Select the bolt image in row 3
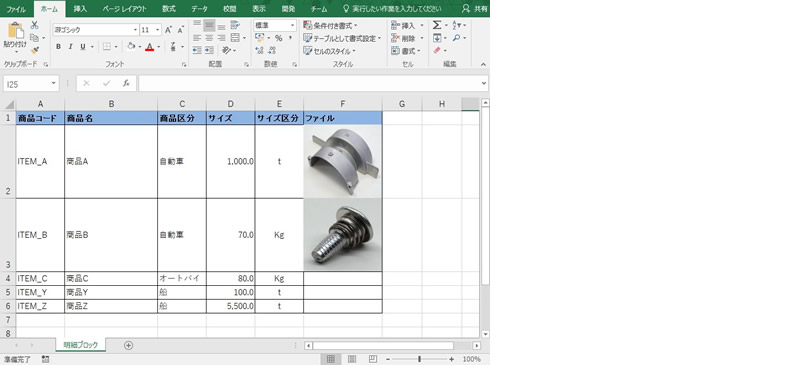 click(342, 235)
